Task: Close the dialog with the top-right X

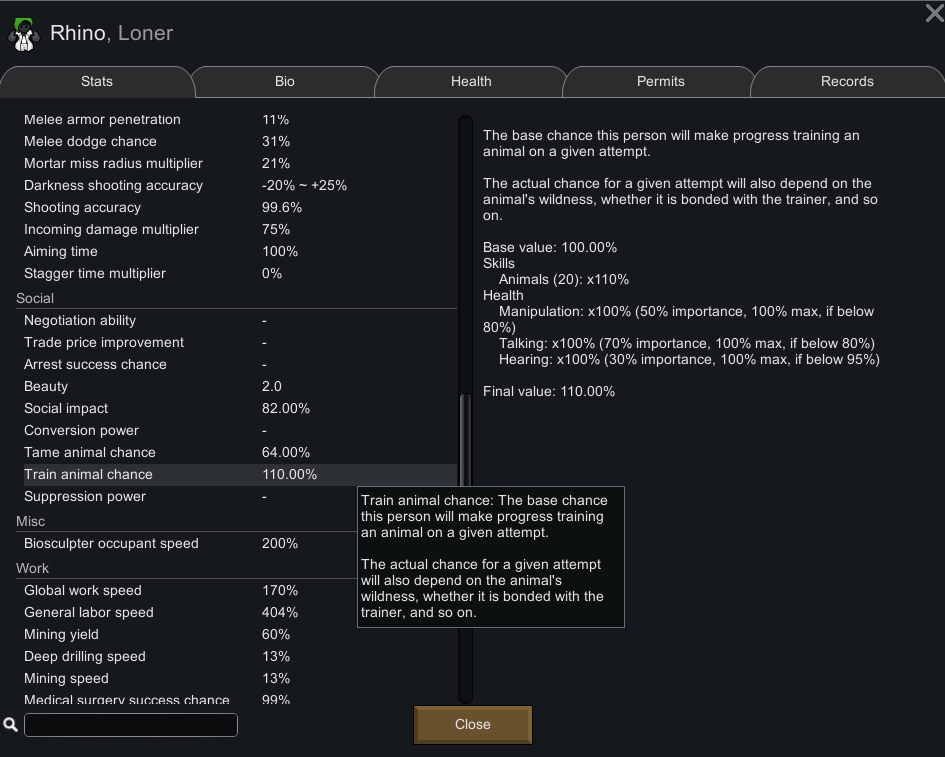Action: [933, 13]
